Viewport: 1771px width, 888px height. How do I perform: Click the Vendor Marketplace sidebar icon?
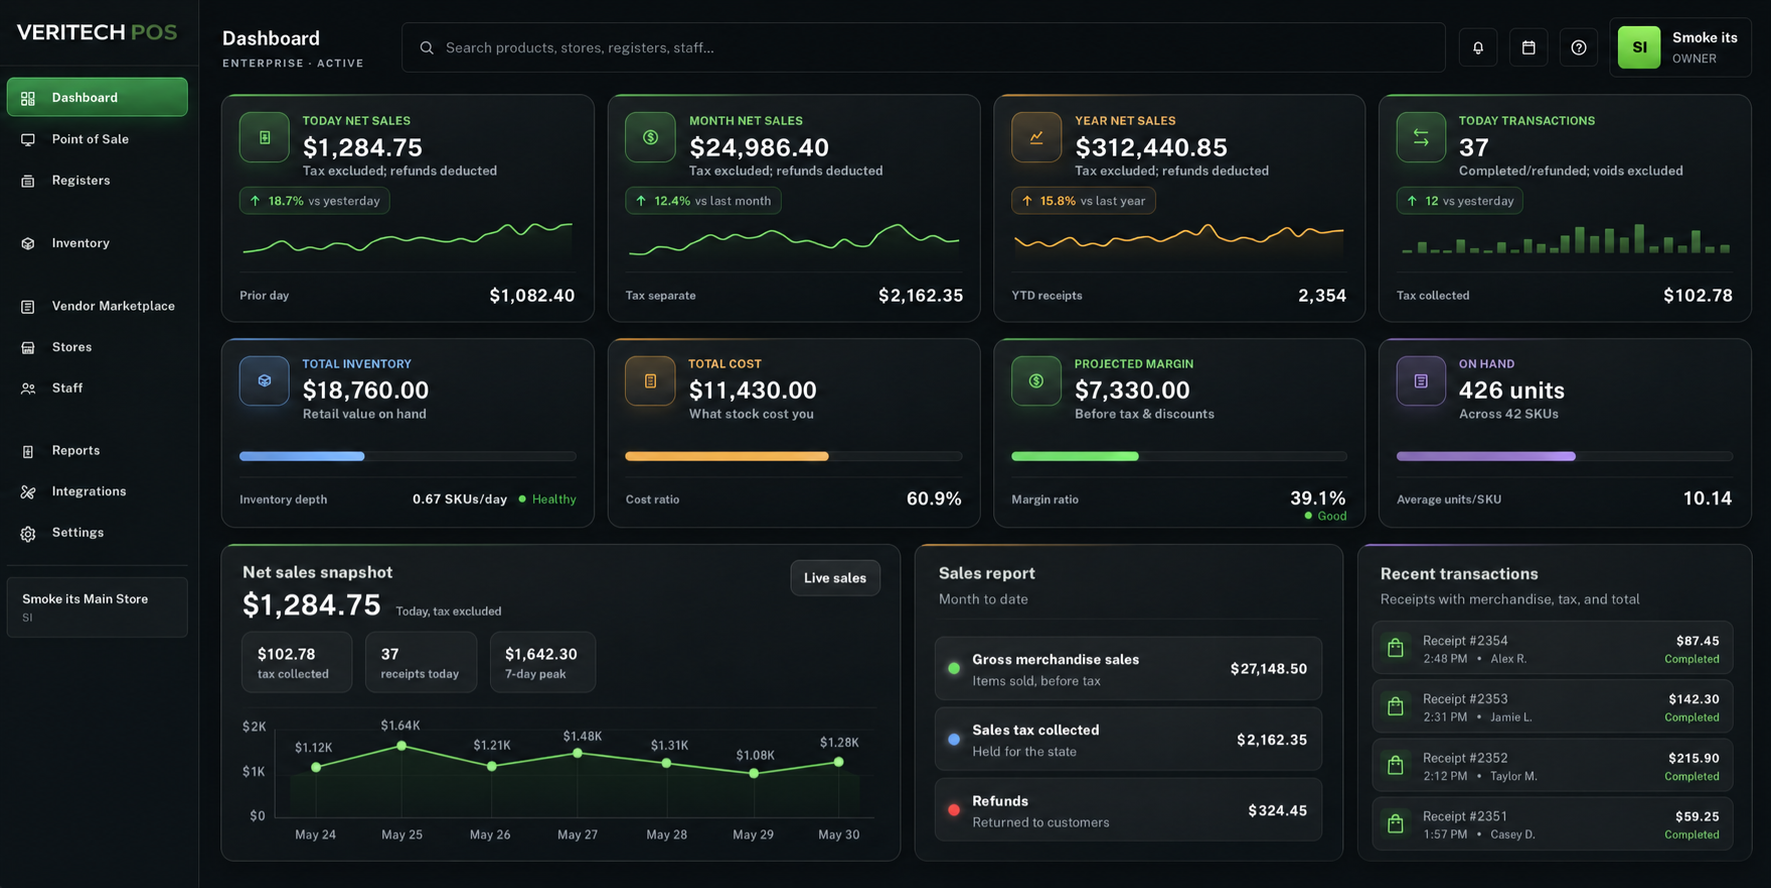(28, 307)
